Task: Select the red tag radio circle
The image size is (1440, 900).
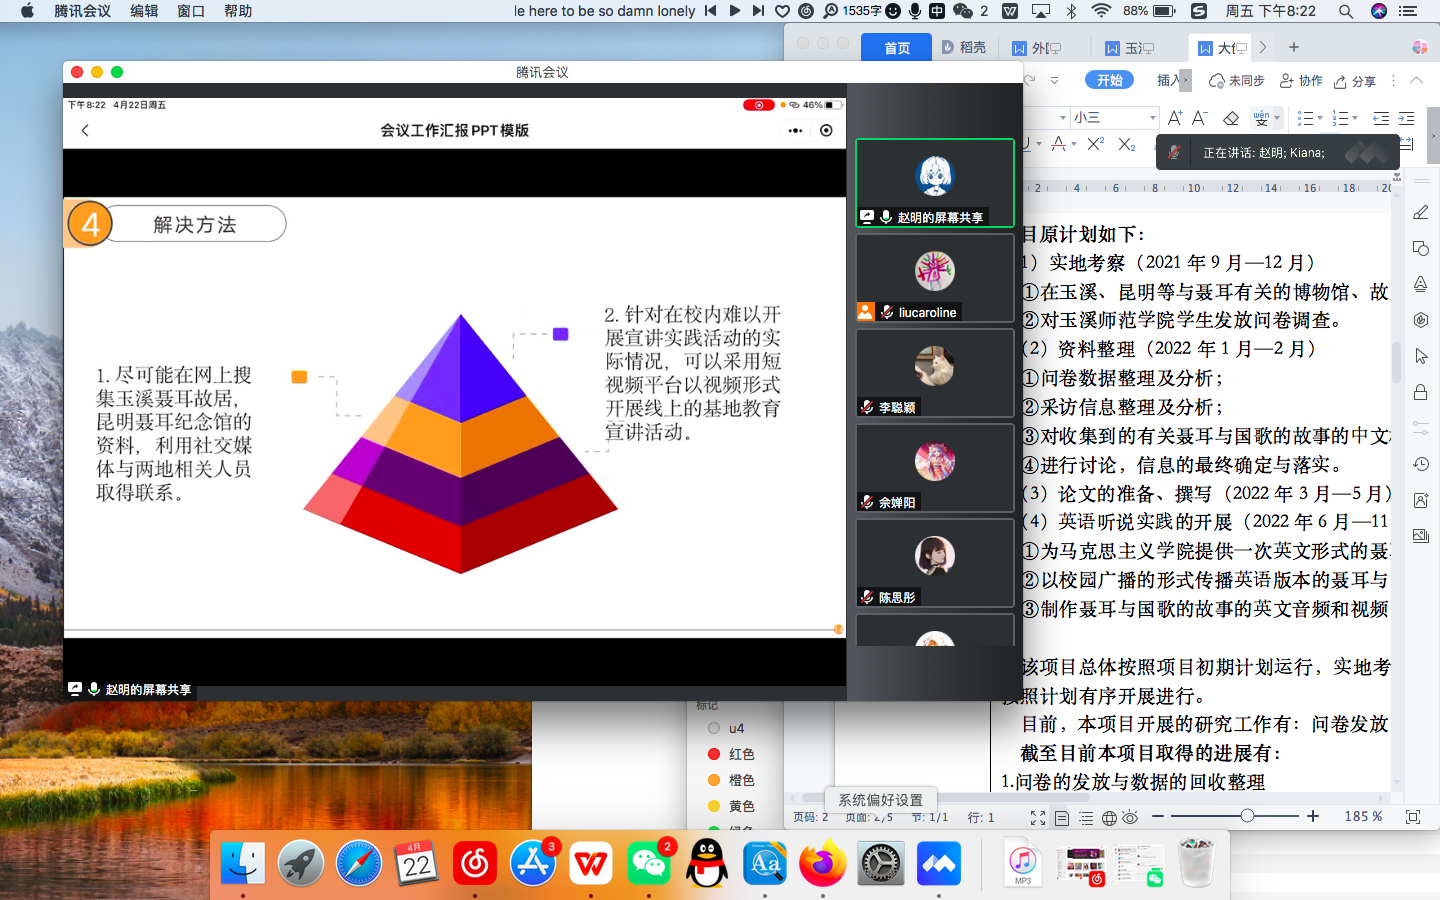Action: click(x=714, y=754)
